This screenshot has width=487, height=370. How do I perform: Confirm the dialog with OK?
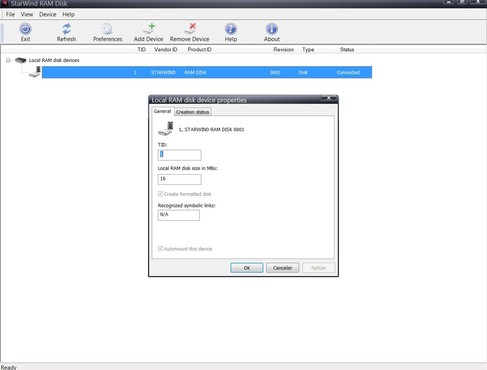247,268
